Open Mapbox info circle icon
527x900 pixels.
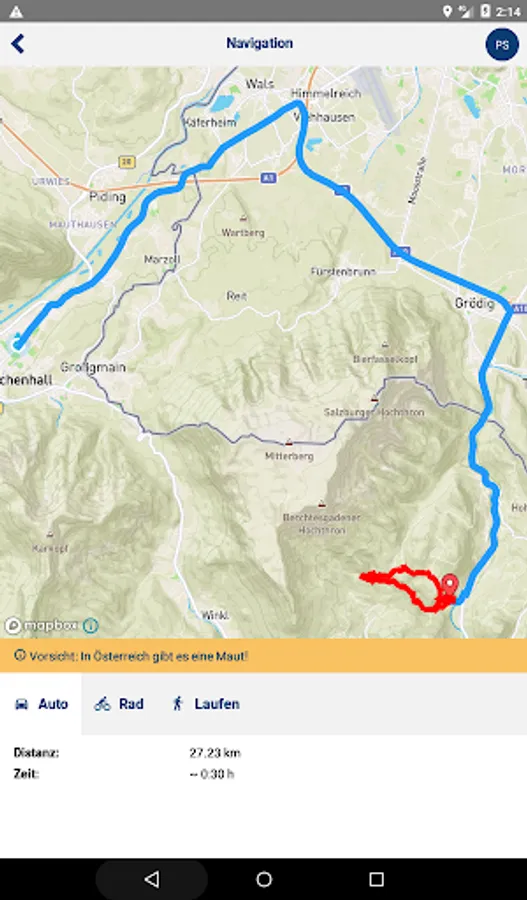click(91, 625)
